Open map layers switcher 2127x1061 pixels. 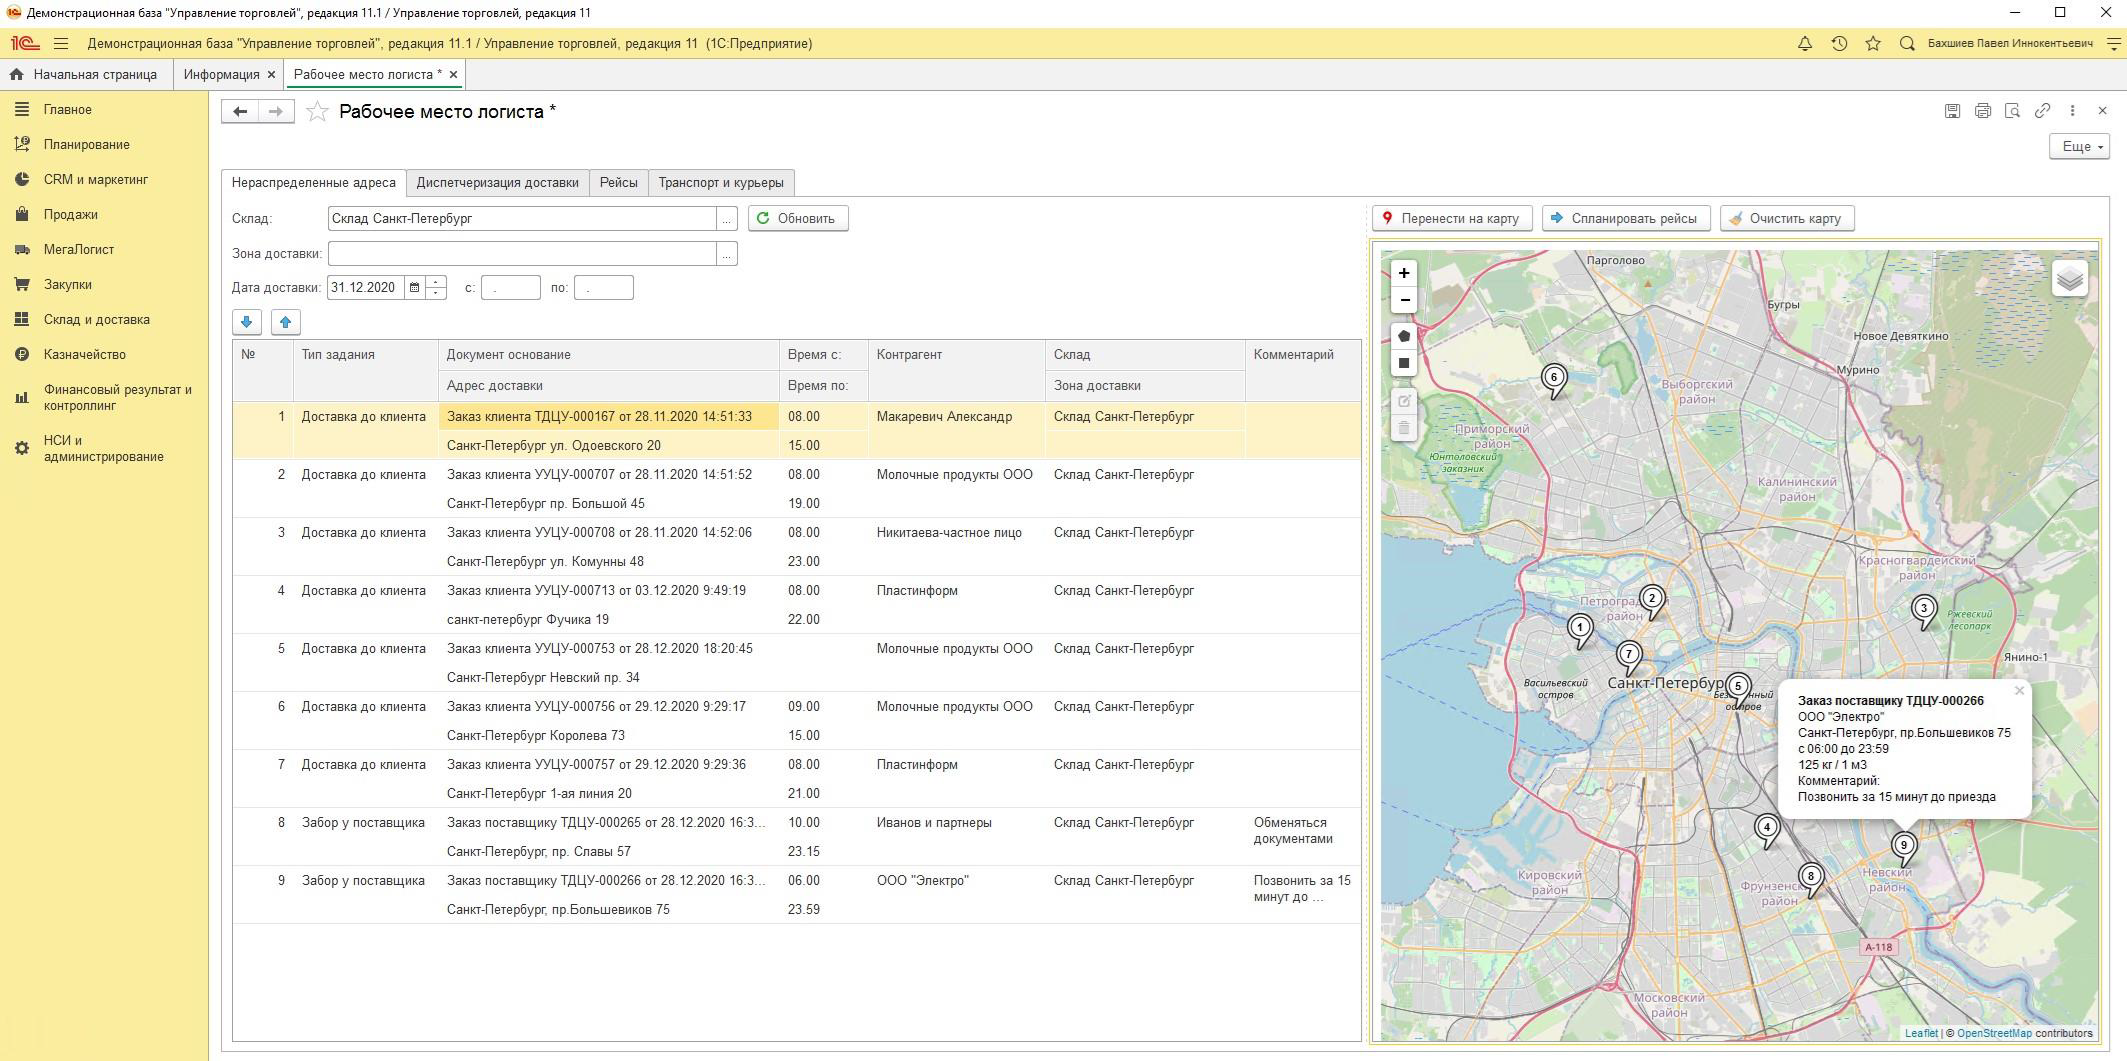[x=2069, y=279]
